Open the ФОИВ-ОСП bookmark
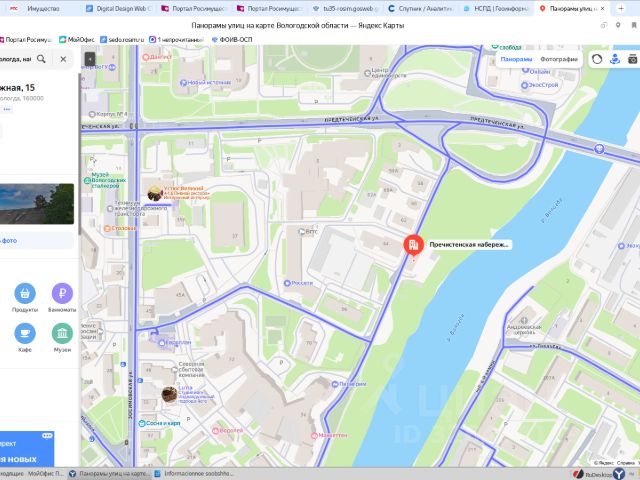640x480 pixels. pos(231,40)
